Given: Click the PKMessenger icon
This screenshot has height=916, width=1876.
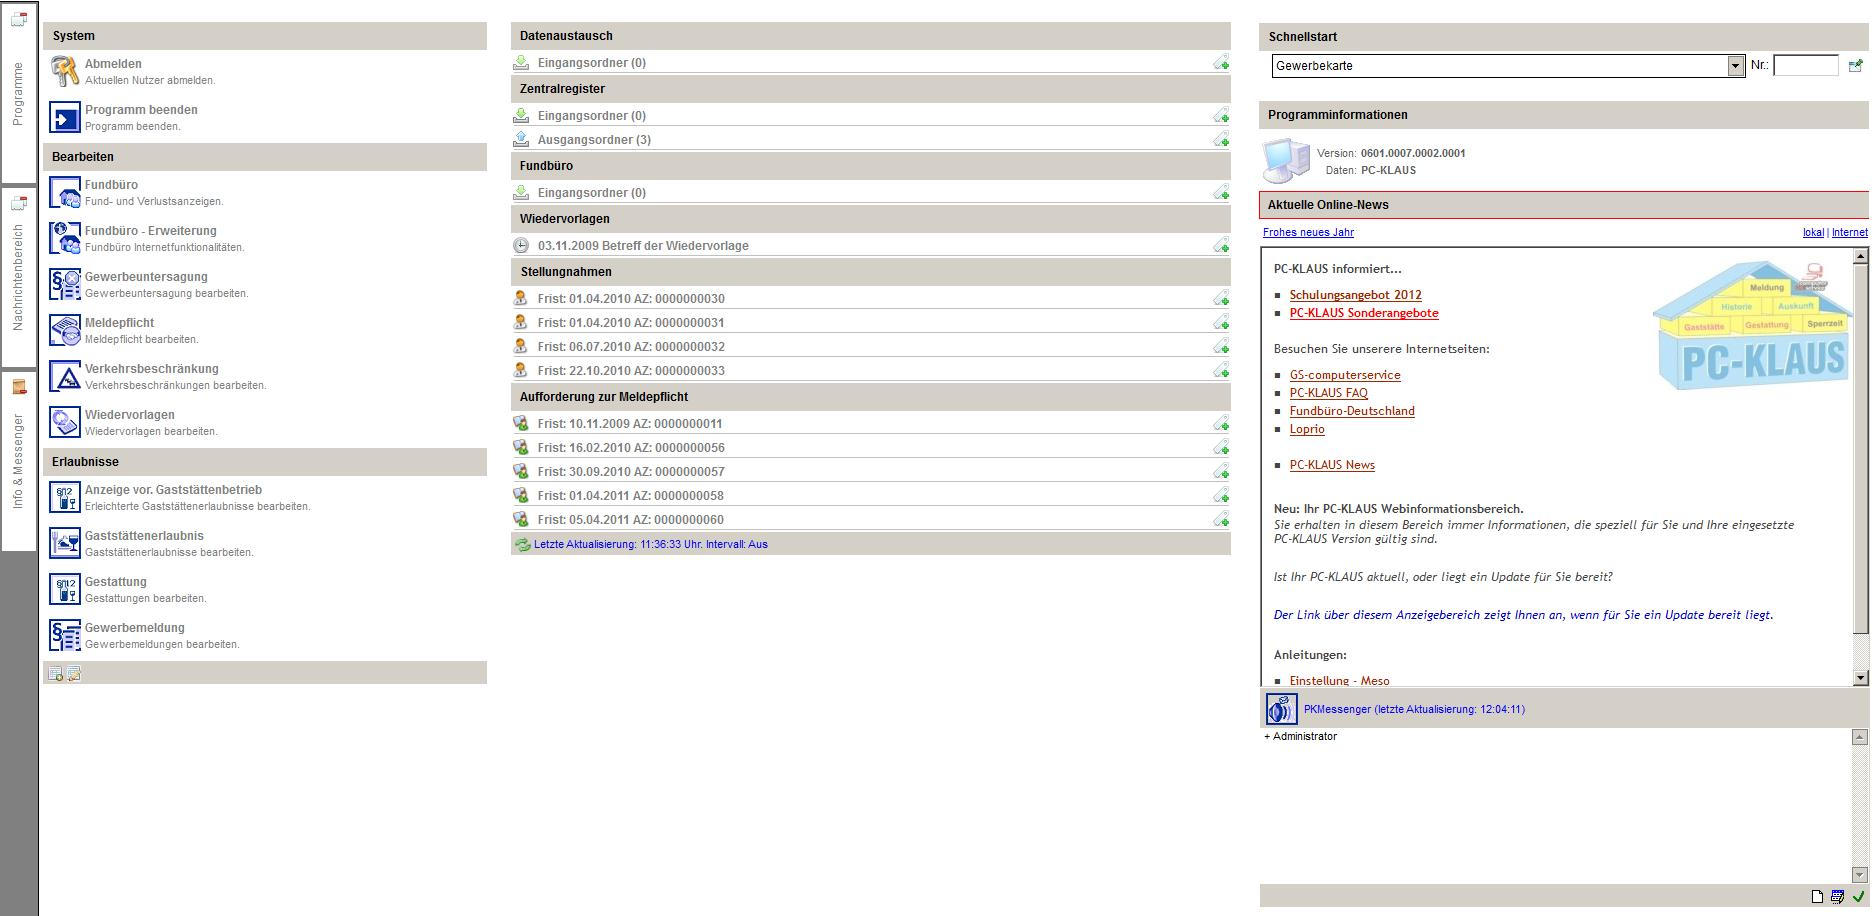Looking at the screenshot, I should tap(1281, 709).
